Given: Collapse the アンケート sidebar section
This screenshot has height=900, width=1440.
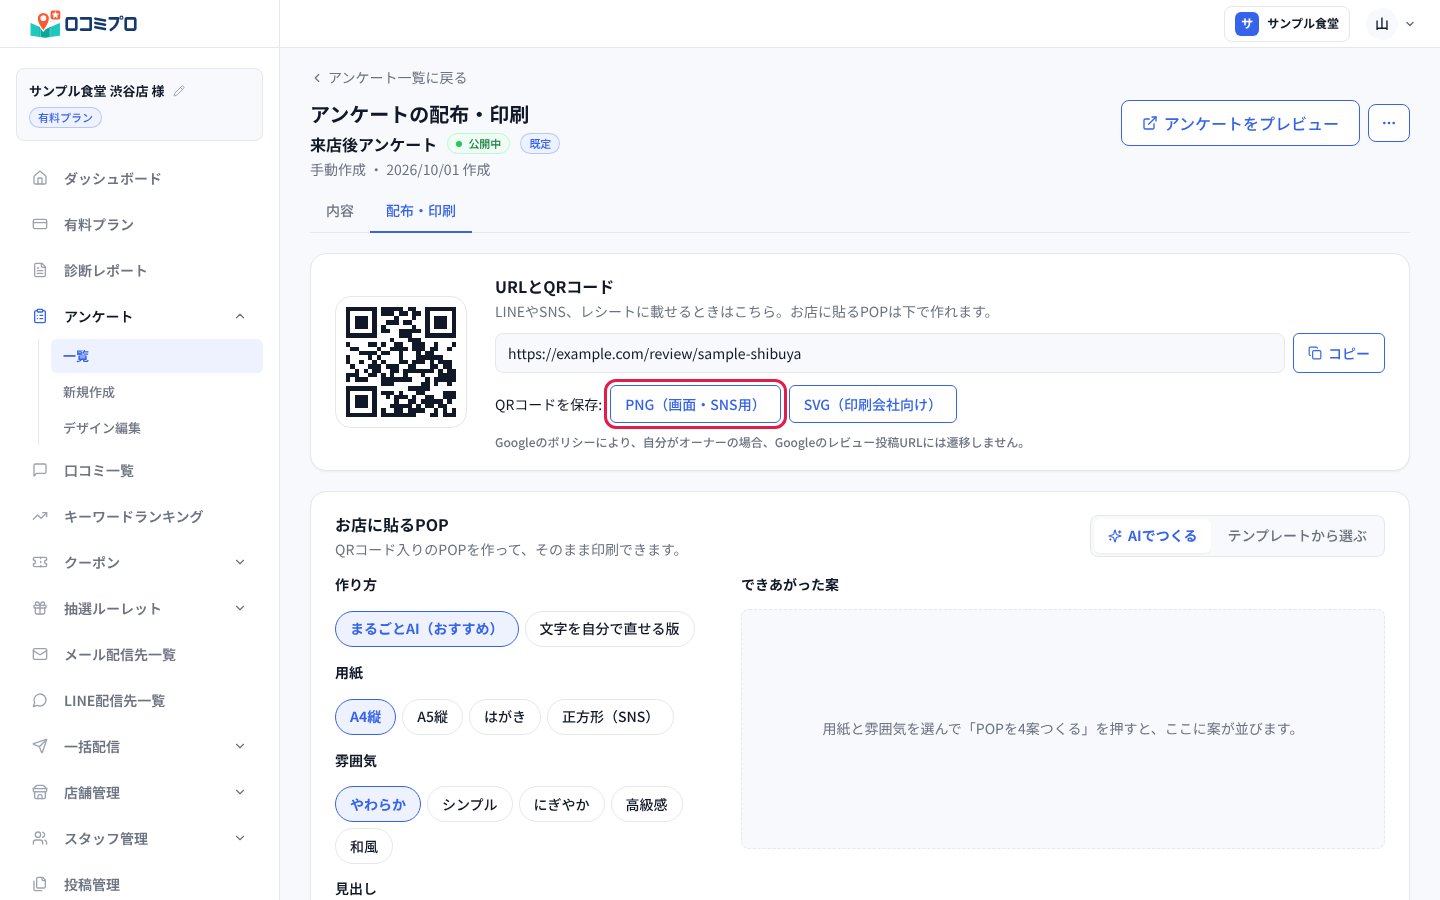Looking at the screenshot, I should click(x=240, y=316).
